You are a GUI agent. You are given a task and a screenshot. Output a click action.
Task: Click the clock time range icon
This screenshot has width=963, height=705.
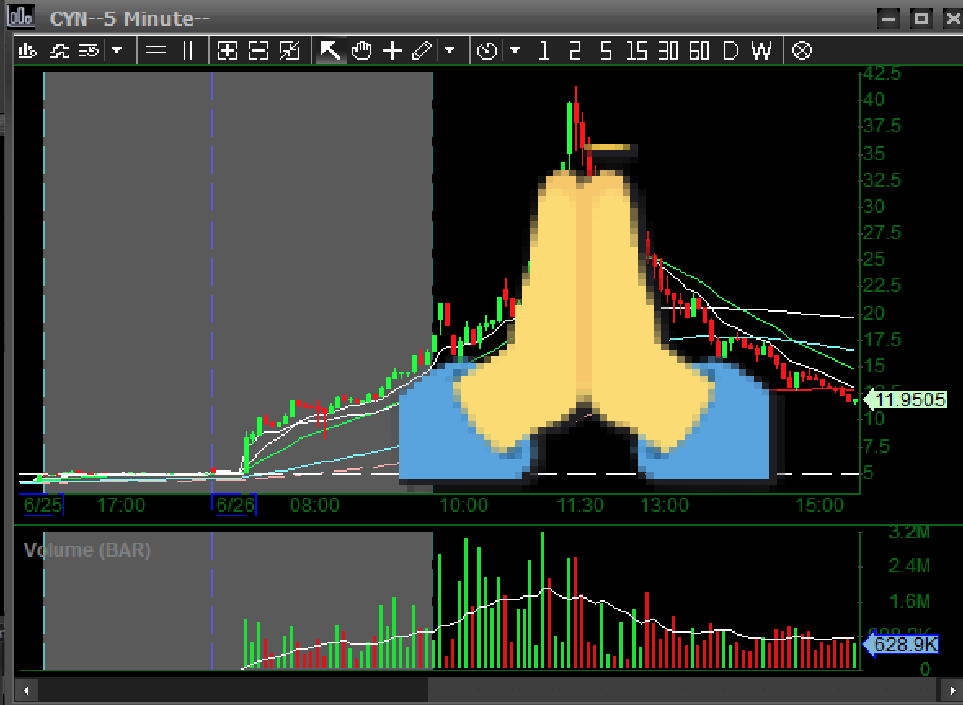(x=487, y=50)
